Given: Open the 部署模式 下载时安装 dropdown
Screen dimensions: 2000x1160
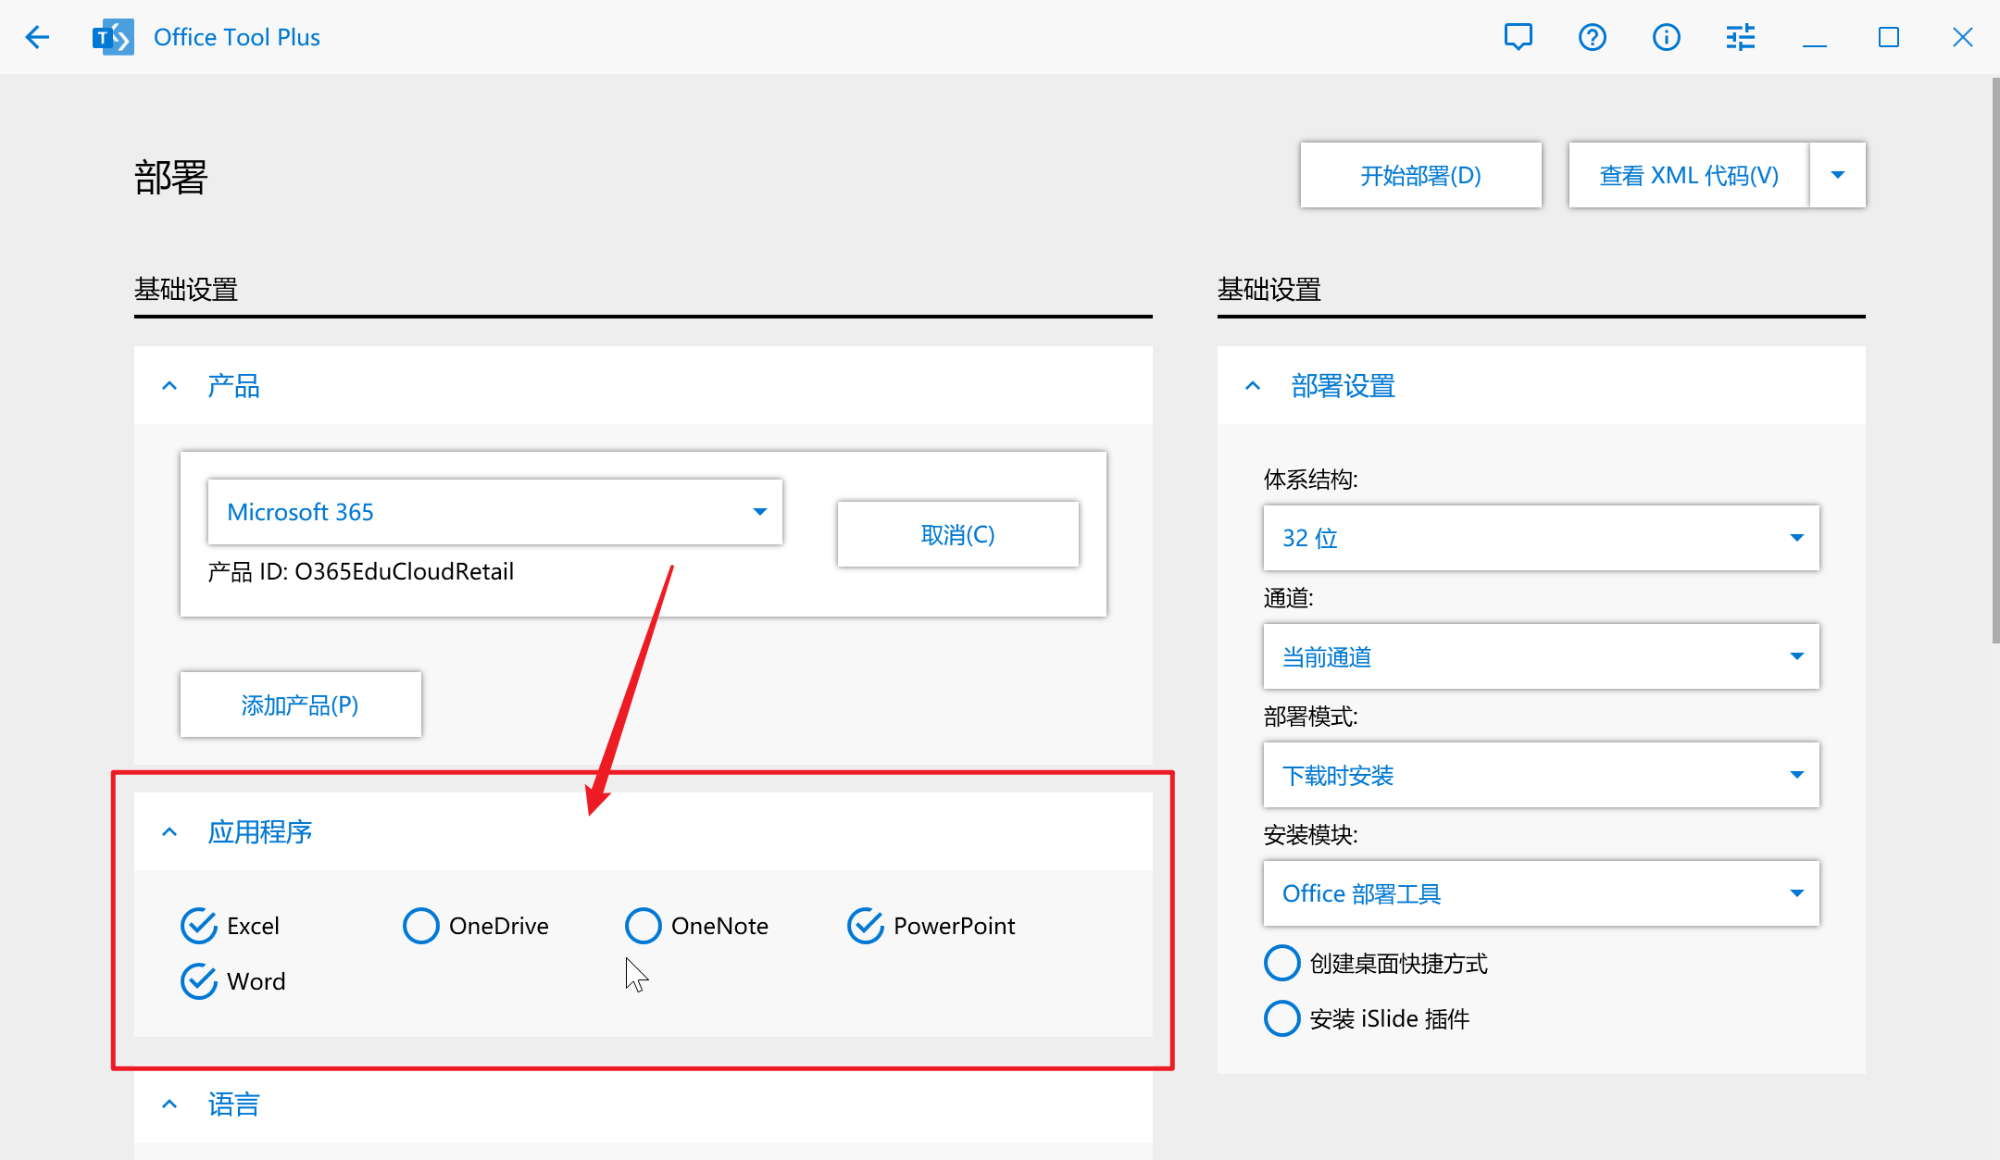Looking at the screenshot, I should click(x=1541, y=775).
